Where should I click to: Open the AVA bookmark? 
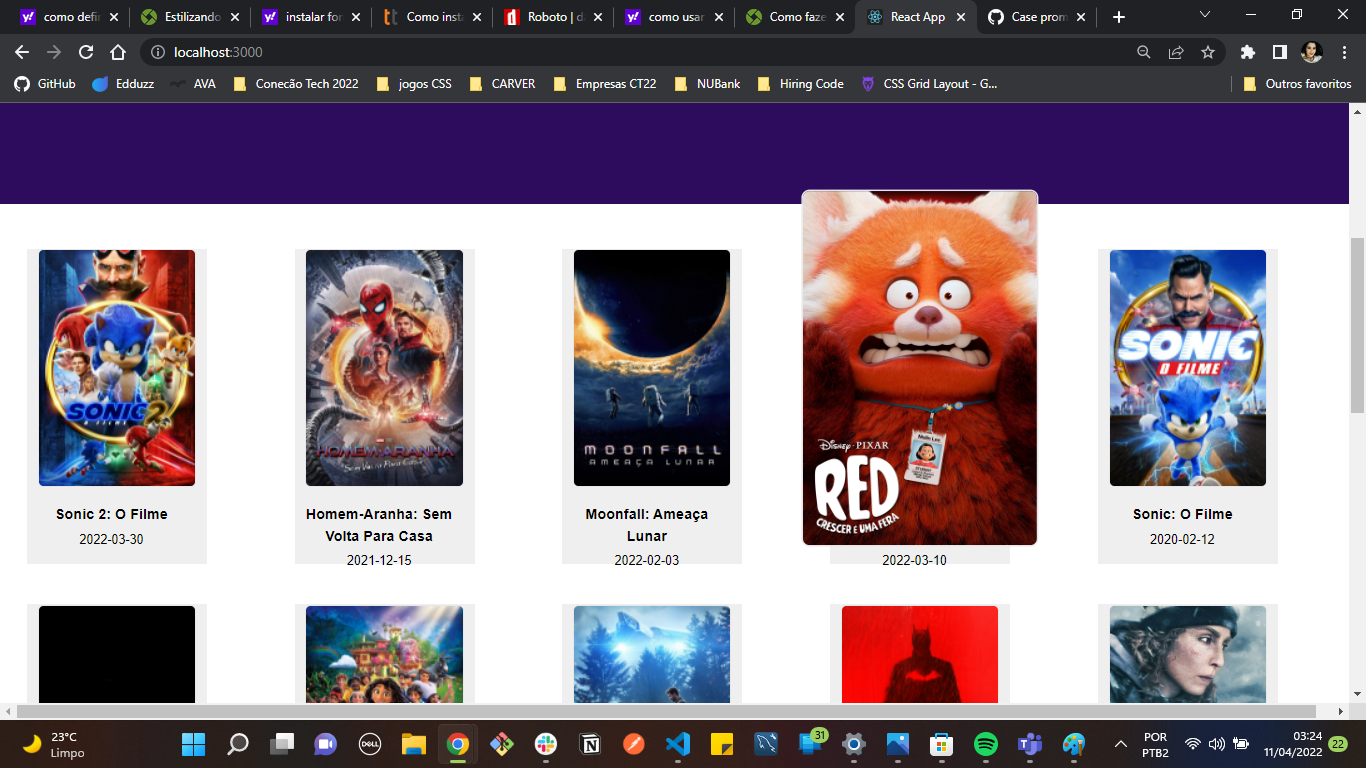tap(192, 84)
